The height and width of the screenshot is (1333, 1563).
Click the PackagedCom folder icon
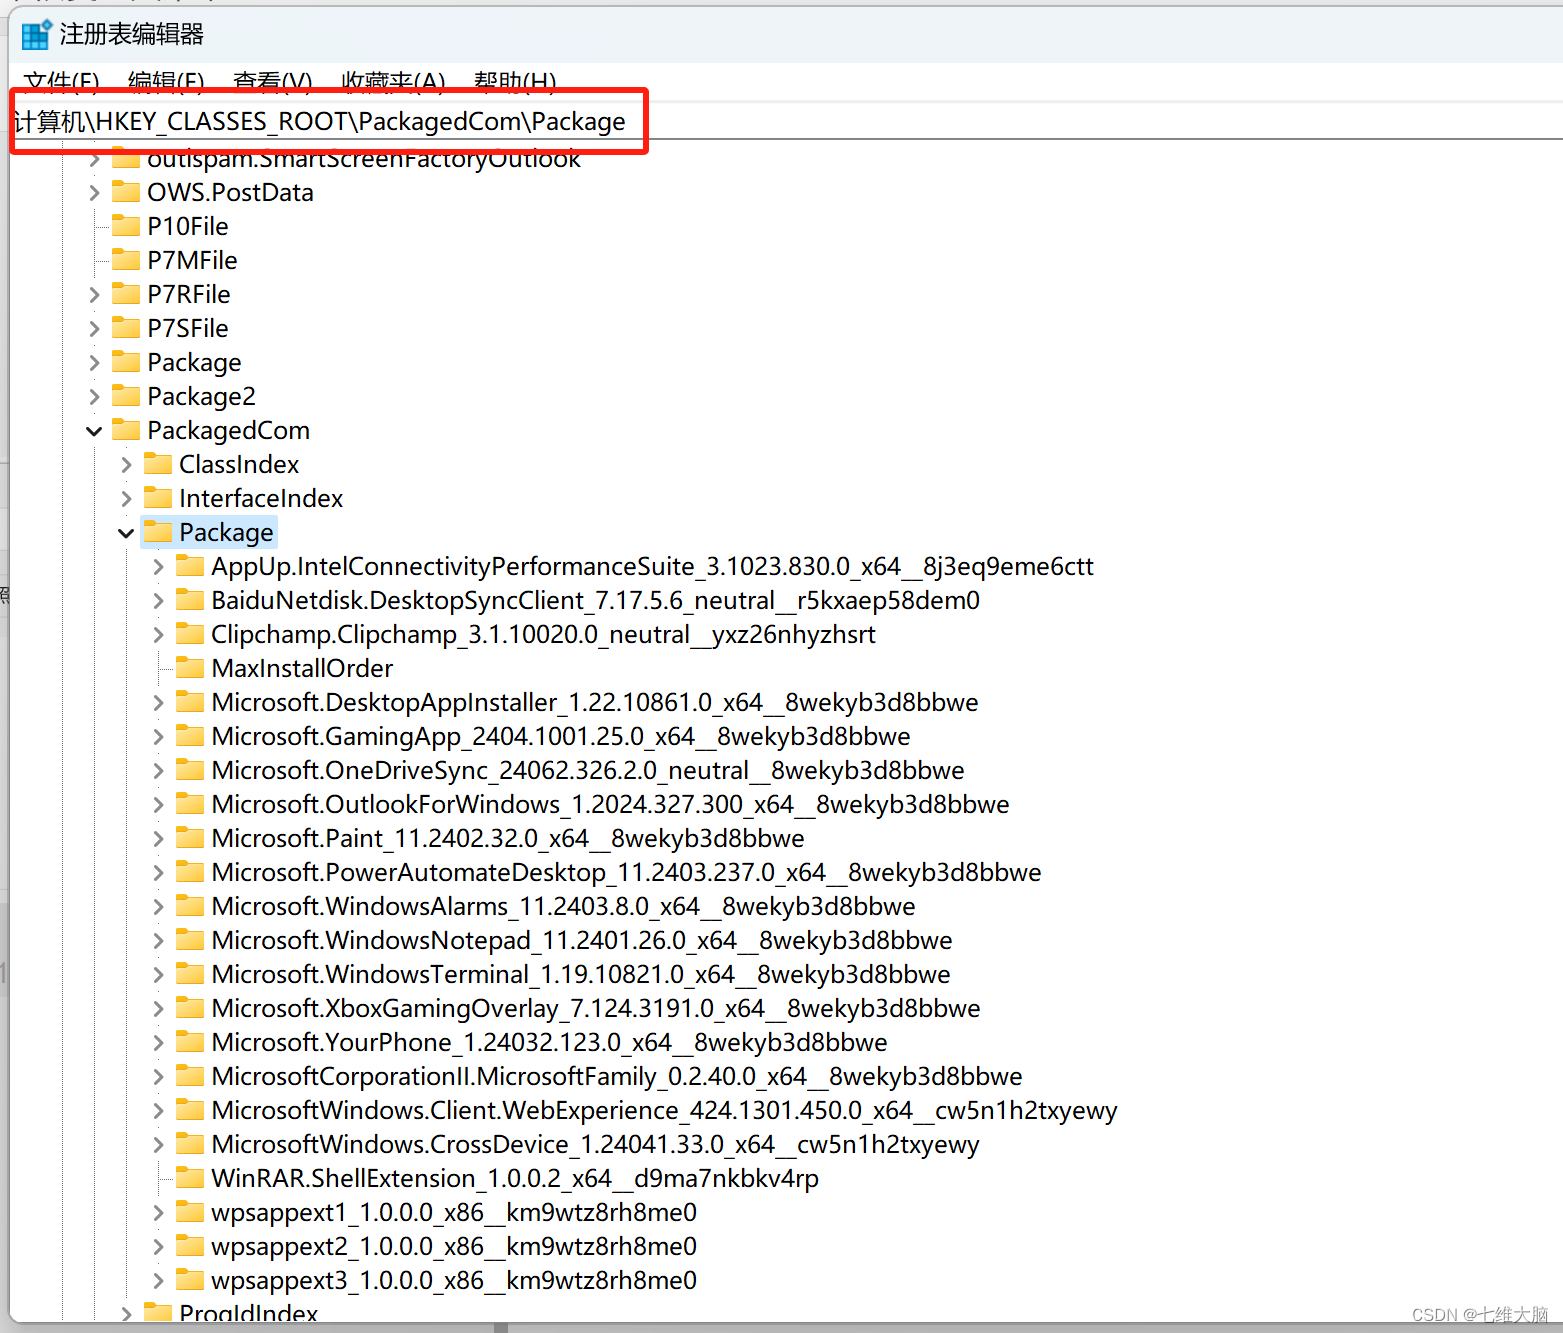point(126,429)
